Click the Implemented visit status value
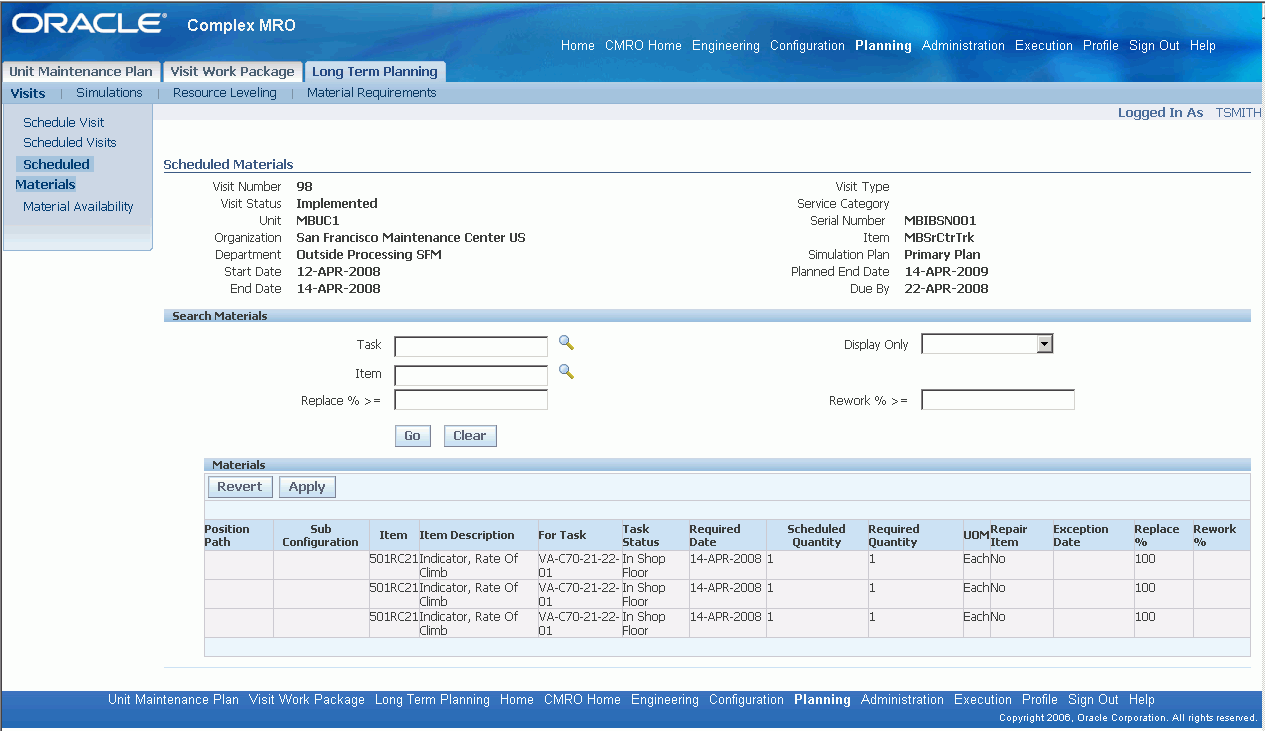 (x=337, y=203)
